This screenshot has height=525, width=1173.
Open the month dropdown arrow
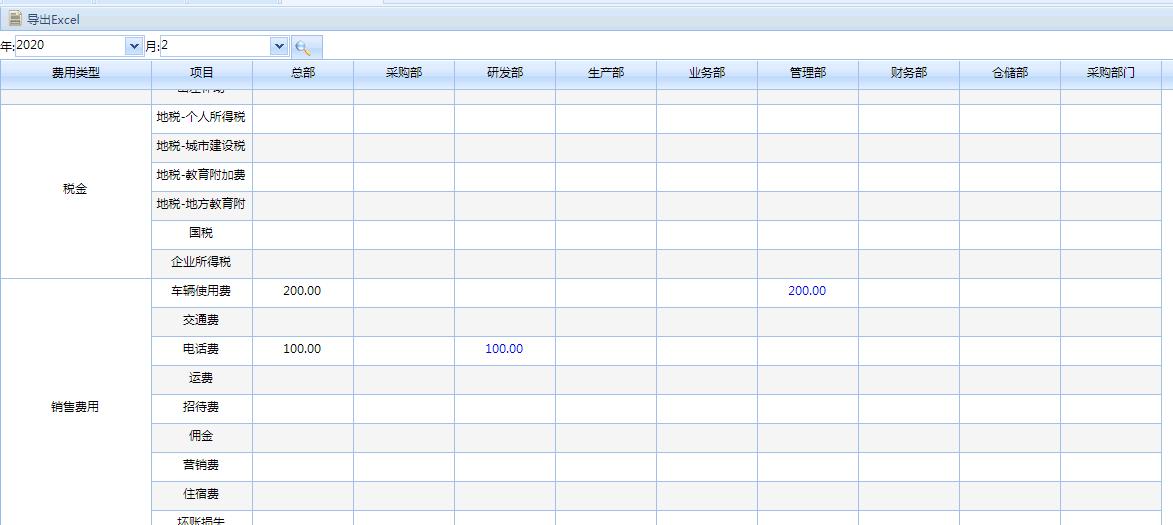click(280, 46)
